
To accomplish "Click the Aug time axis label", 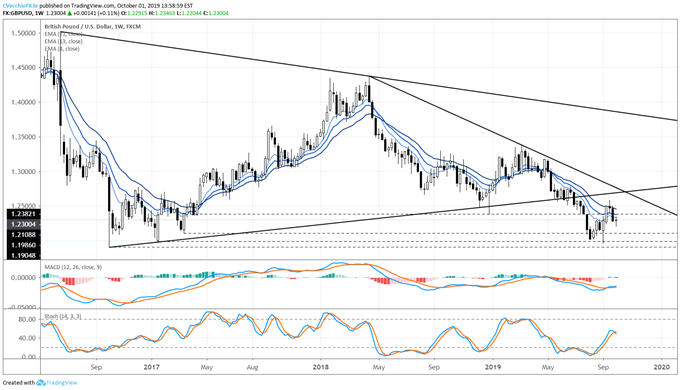I will [x=252, y=367].
